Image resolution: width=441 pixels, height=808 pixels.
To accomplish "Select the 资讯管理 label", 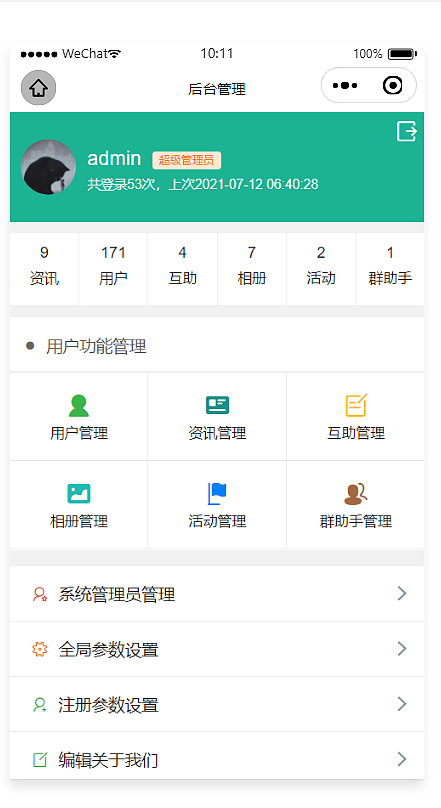I will 217,433.
